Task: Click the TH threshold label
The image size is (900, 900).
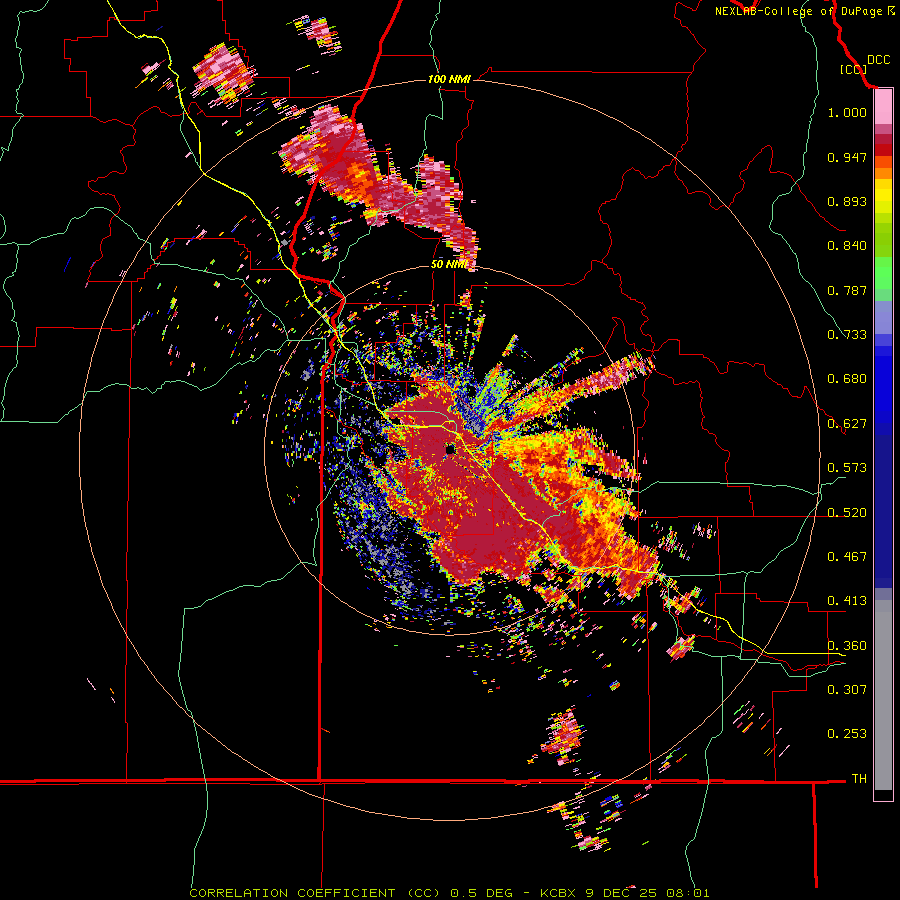Action: point(859,779)
